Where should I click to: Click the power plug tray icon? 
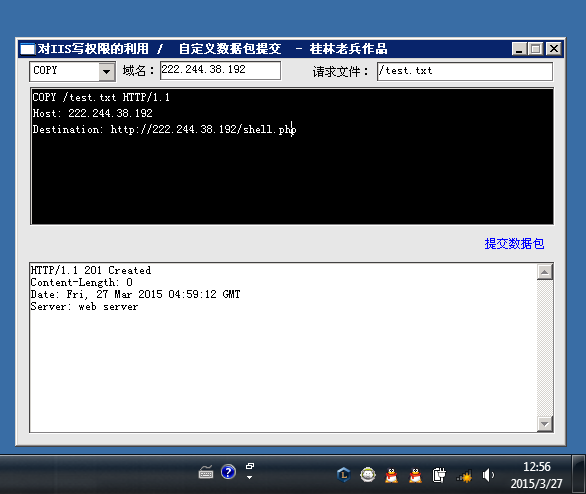pos(439,475)
